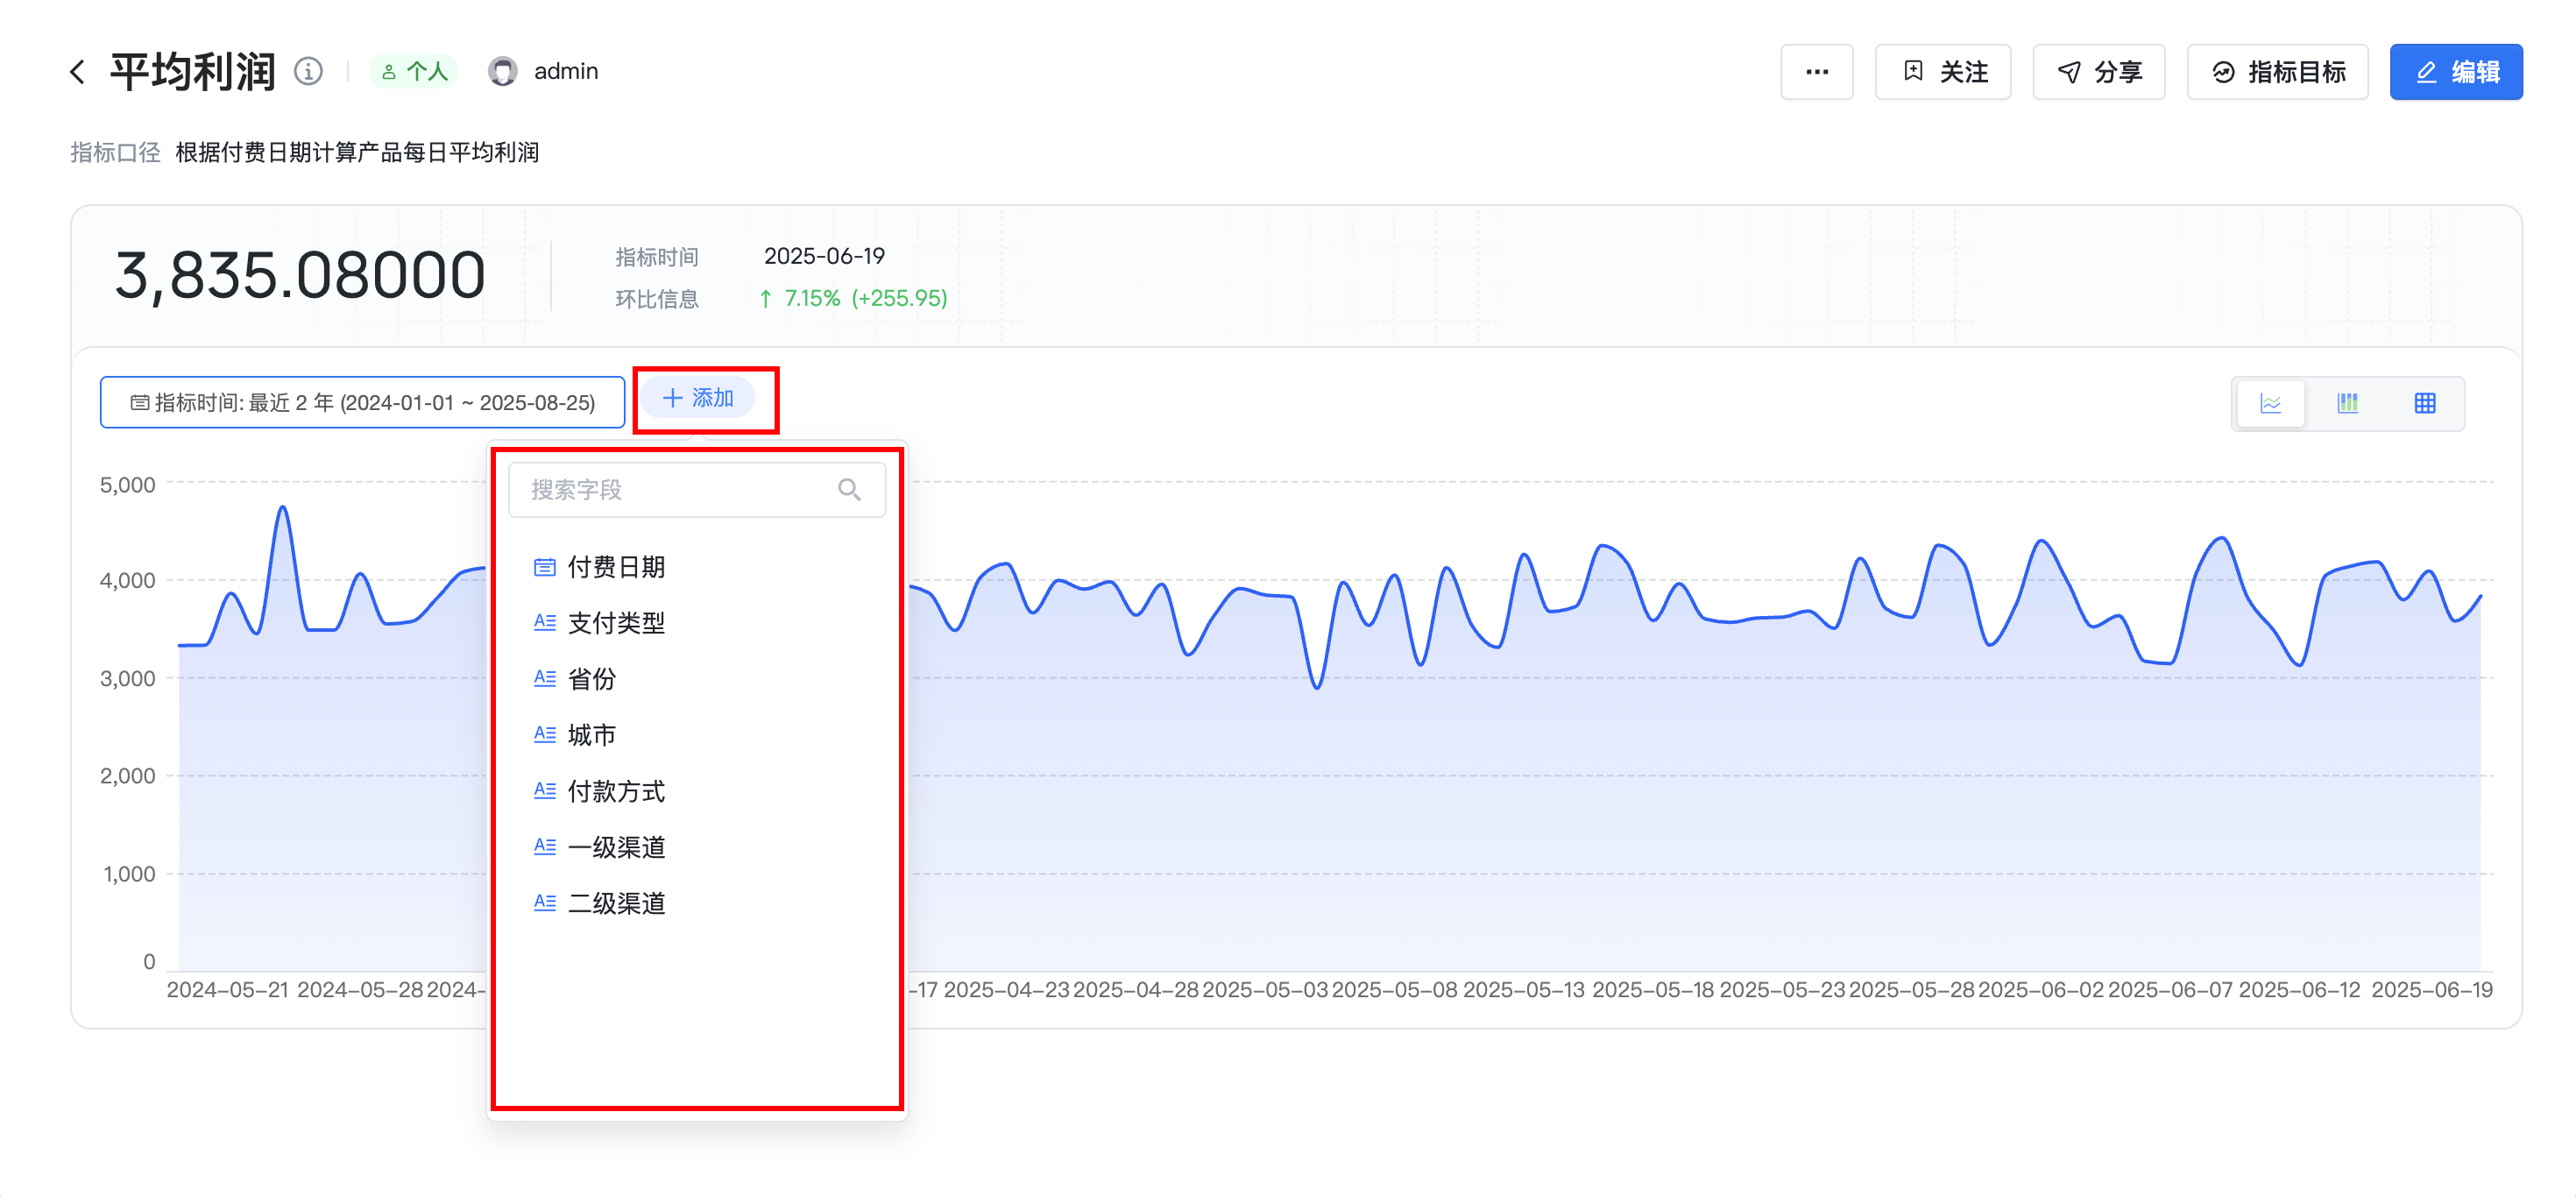This screenshot has height=1197, width=2576.
Task: Click the 关注 follow button
Action: click(x=1942, y=72)
